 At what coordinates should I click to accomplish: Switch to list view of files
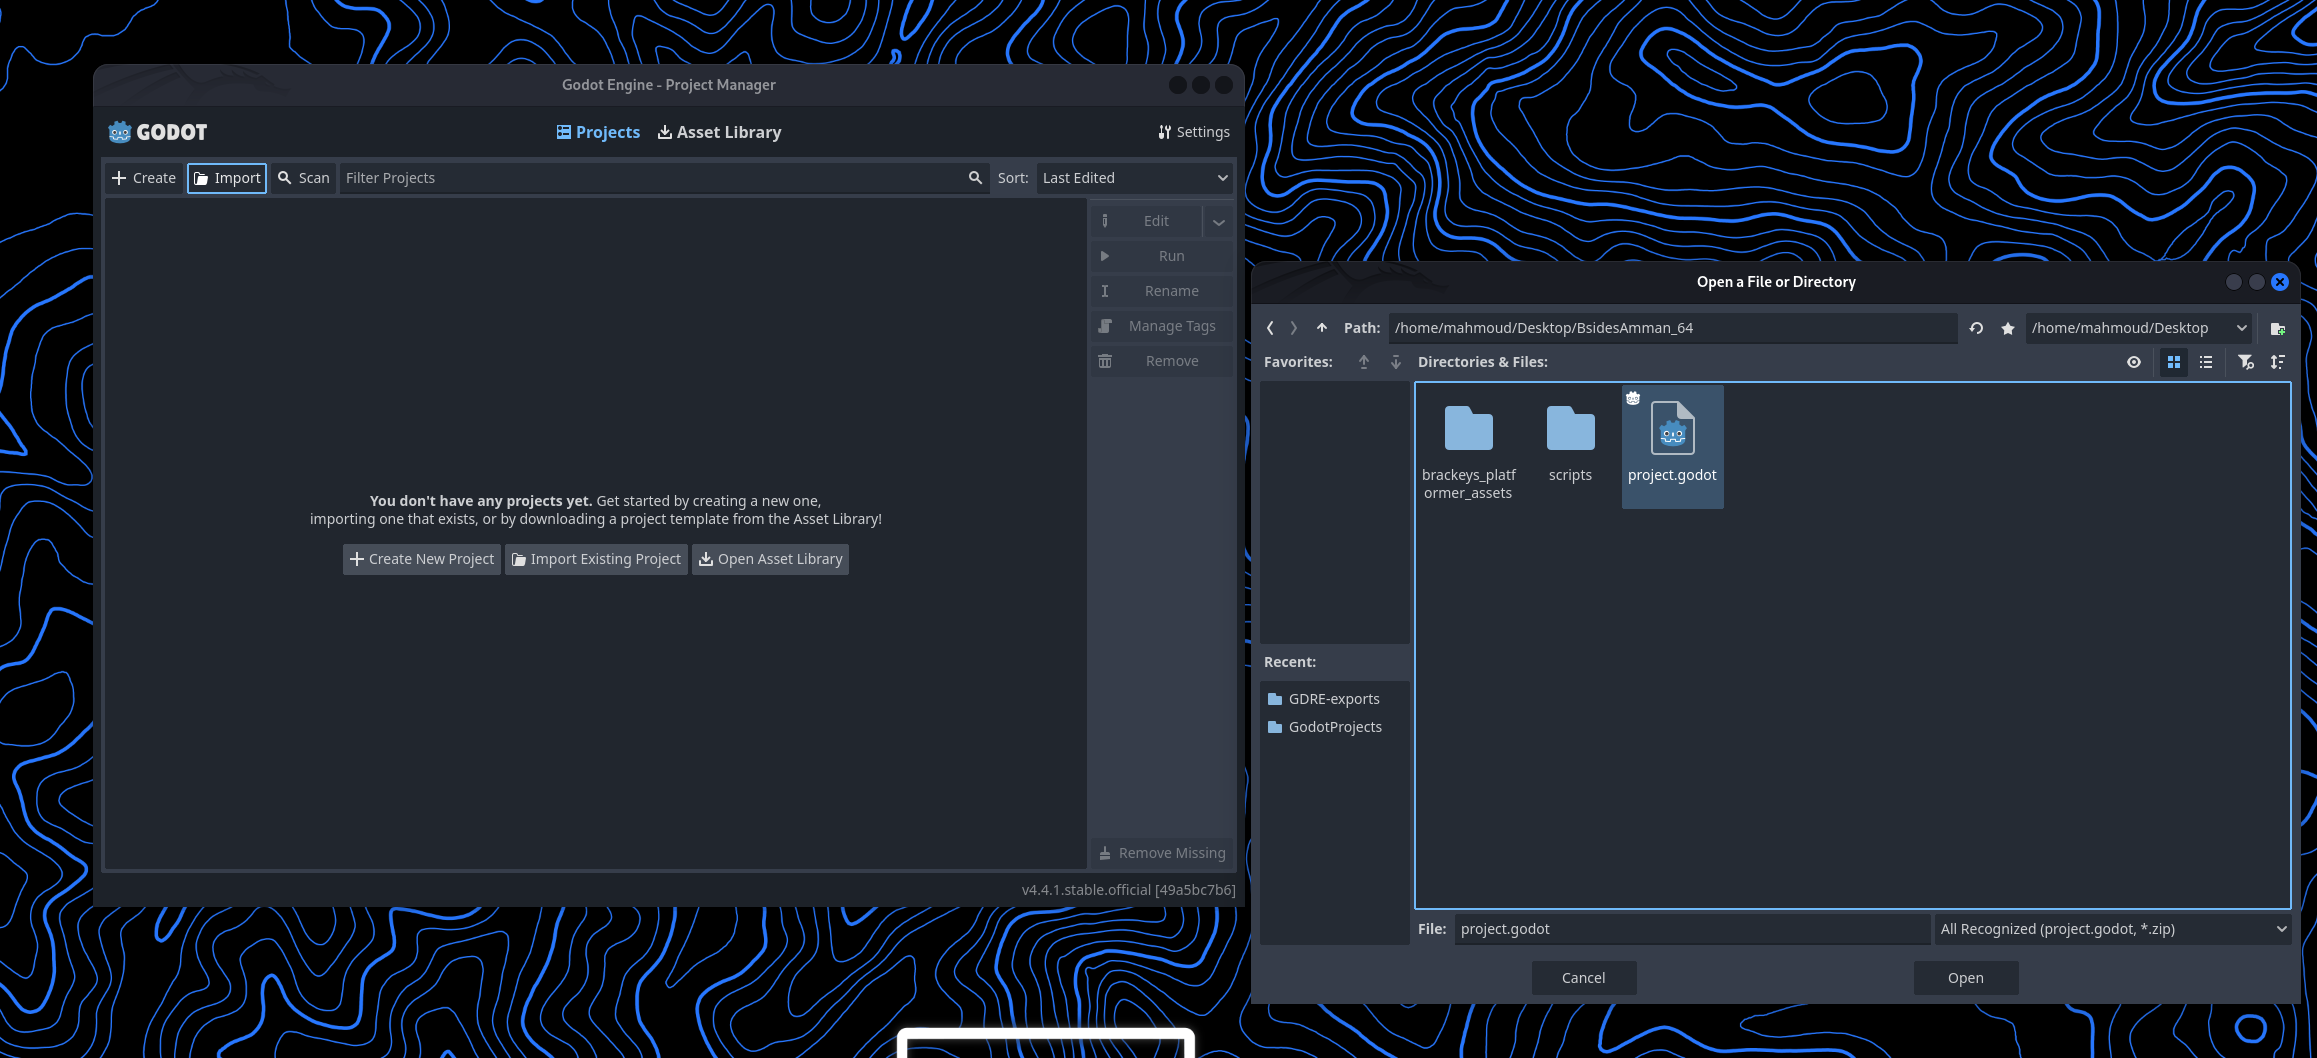2206,362
